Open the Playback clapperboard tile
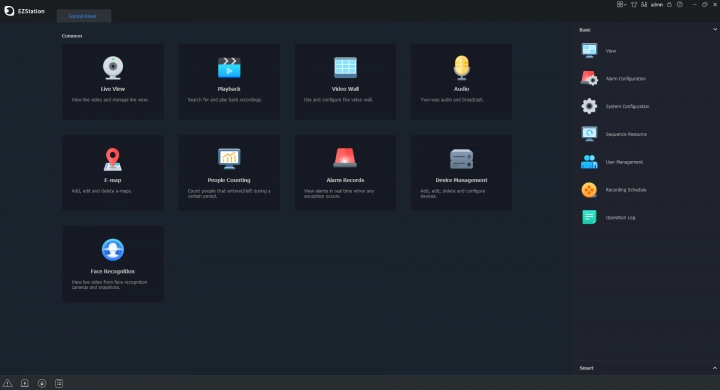 point(229,81)
